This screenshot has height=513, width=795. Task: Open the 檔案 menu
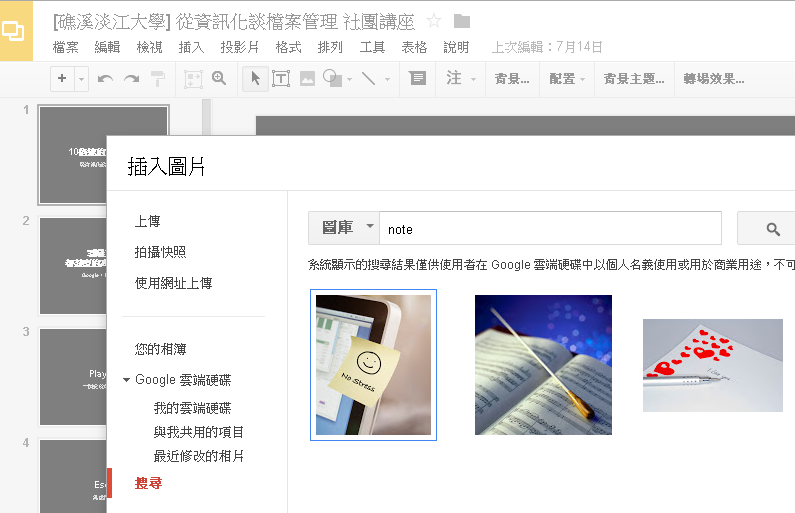66,47
